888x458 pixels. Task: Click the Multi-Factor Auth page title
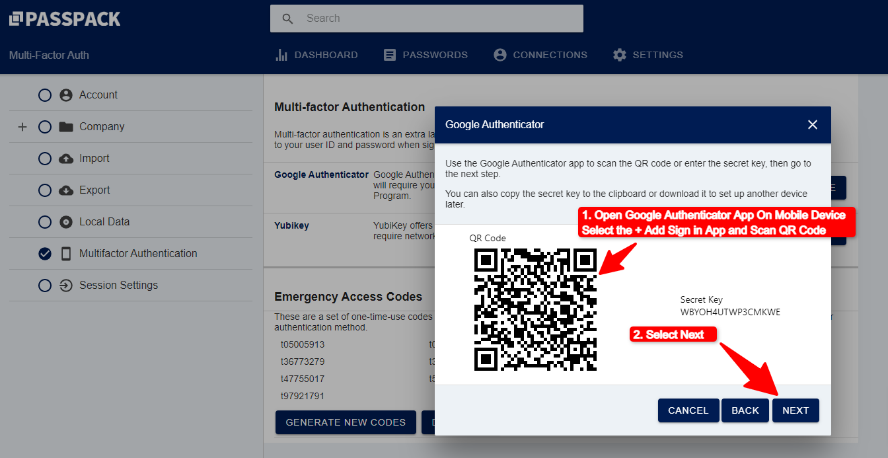(x=49, y=55)
